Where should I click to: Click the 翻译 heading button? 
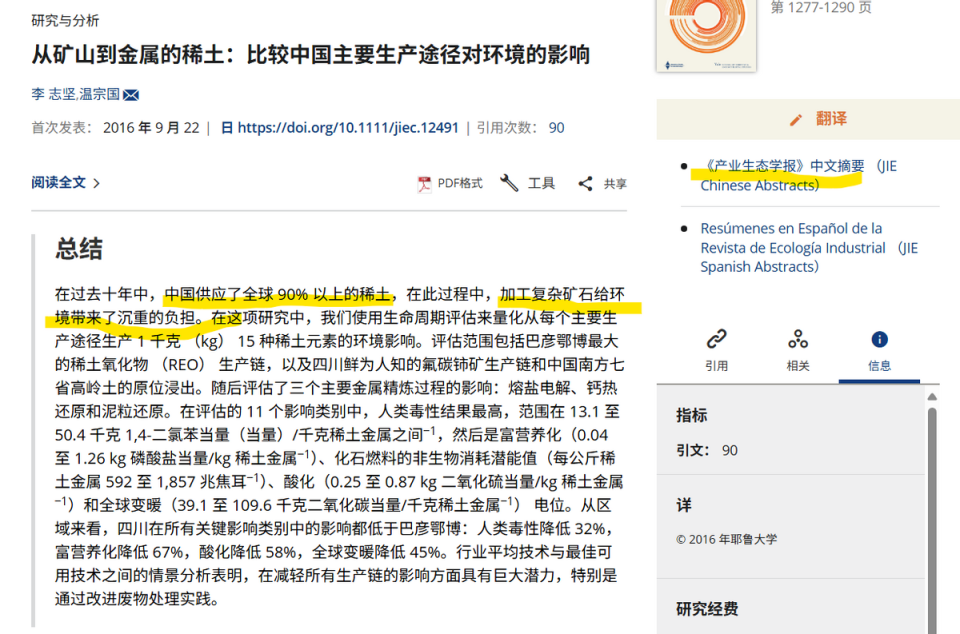[x=831, y=119]
